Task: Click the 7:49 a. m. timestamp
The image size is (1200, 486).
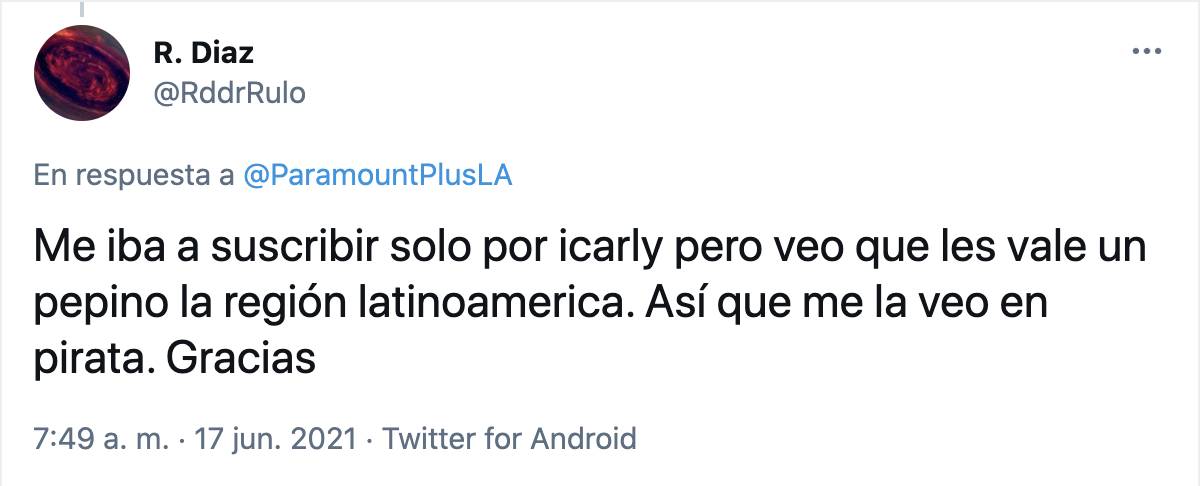Action: [x=94, y=439]
